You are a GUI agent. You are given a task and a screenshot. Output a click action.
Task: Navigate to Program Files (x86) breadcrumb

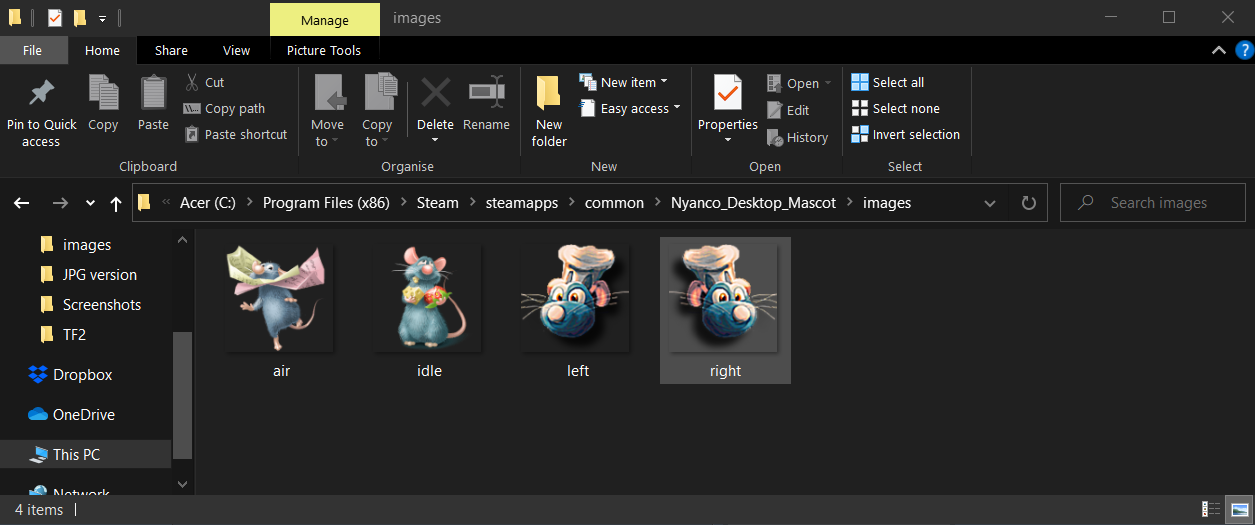point(326,203)
